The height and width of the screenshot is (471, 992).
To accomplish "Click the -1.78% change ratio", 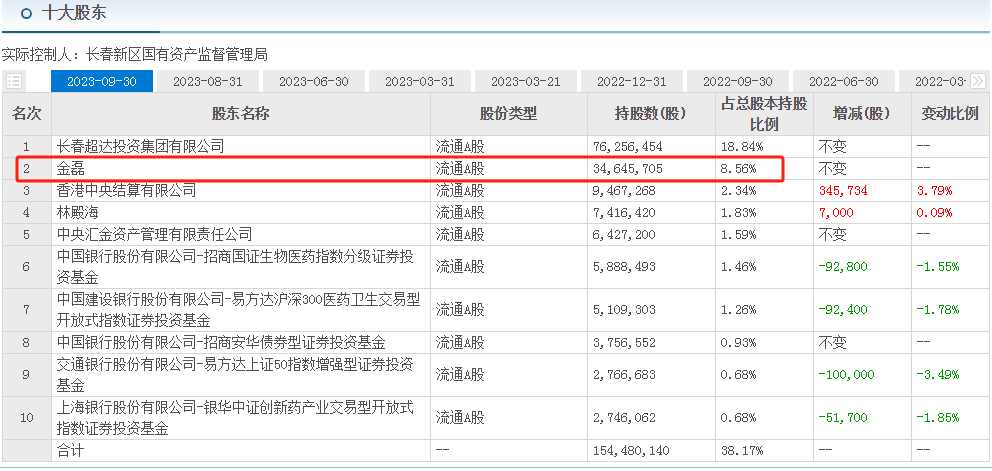I will pyautogui.click(x=938, y=310).
